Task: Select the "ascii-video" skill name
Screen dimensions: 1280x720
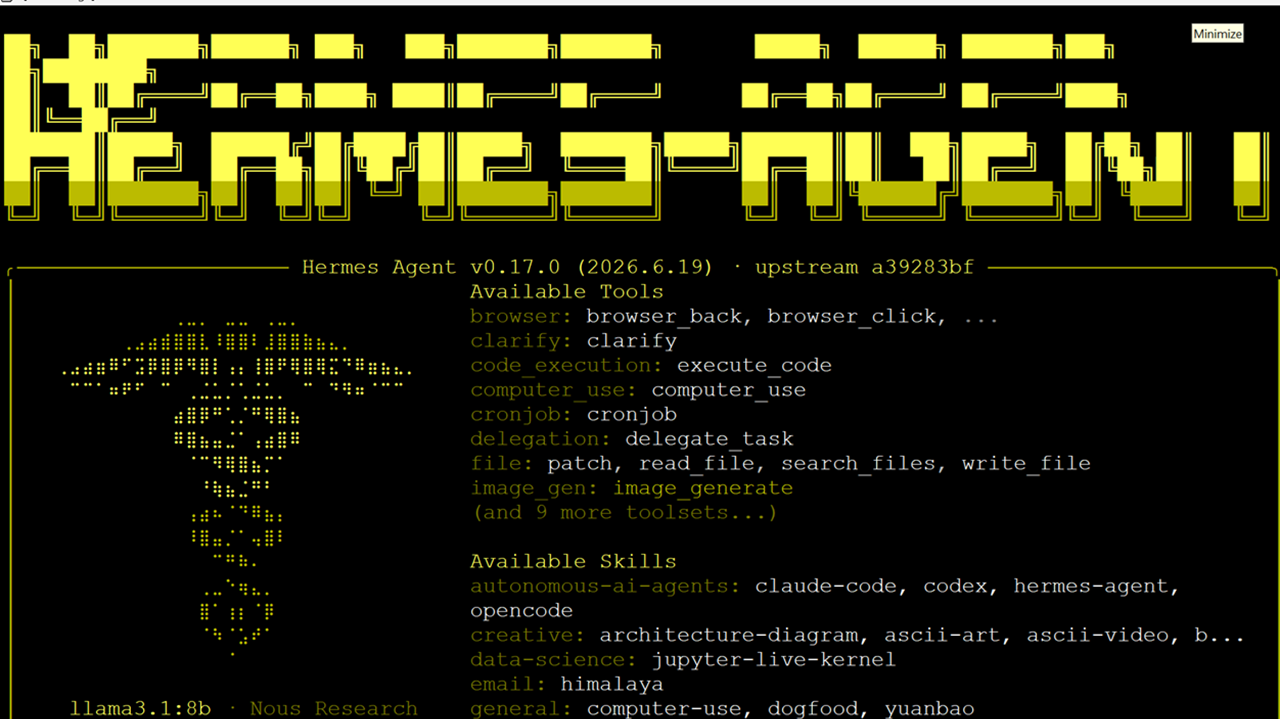Action: (x=1097, y=635)
